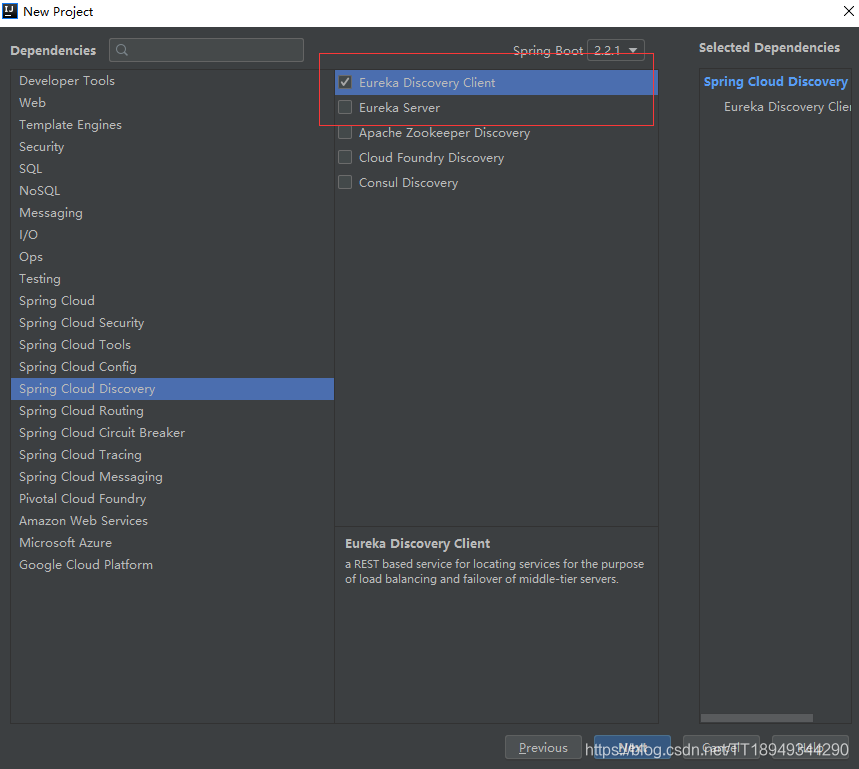Select the I/O category
Image resolution: width=859 pixels, height=769 pixels.
point(172,234)
